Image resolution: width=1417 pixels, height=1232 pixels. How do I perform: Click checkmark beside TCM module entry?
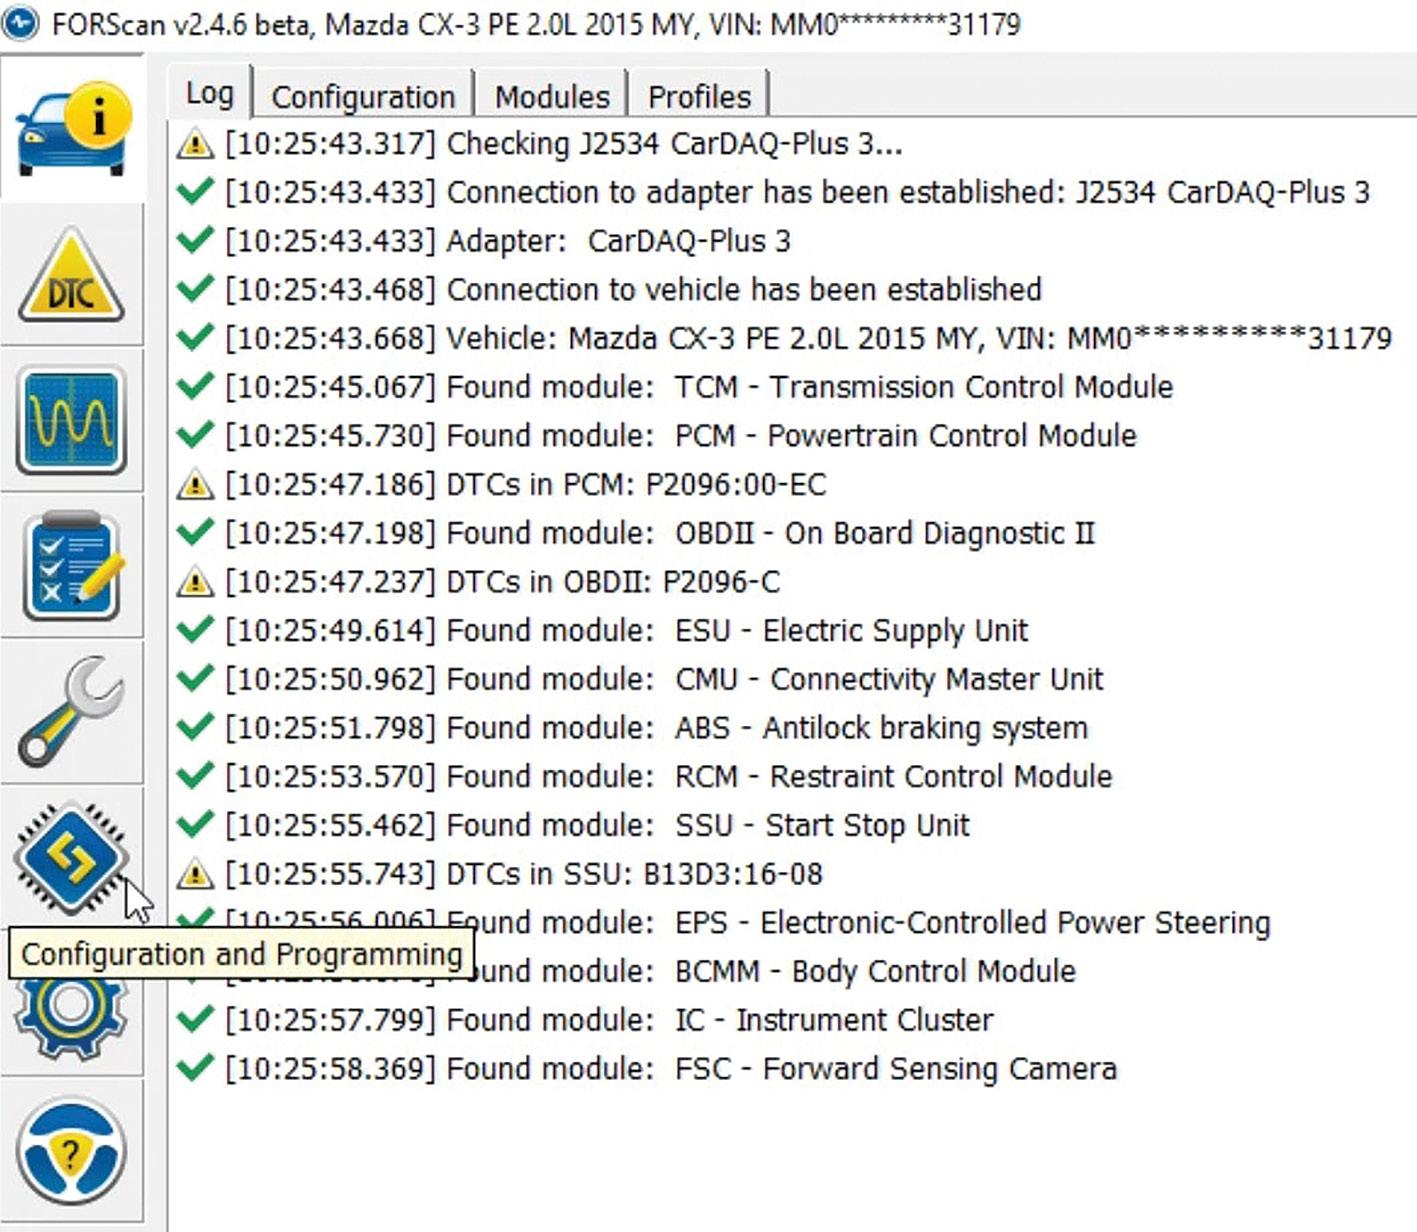[195, 386]
